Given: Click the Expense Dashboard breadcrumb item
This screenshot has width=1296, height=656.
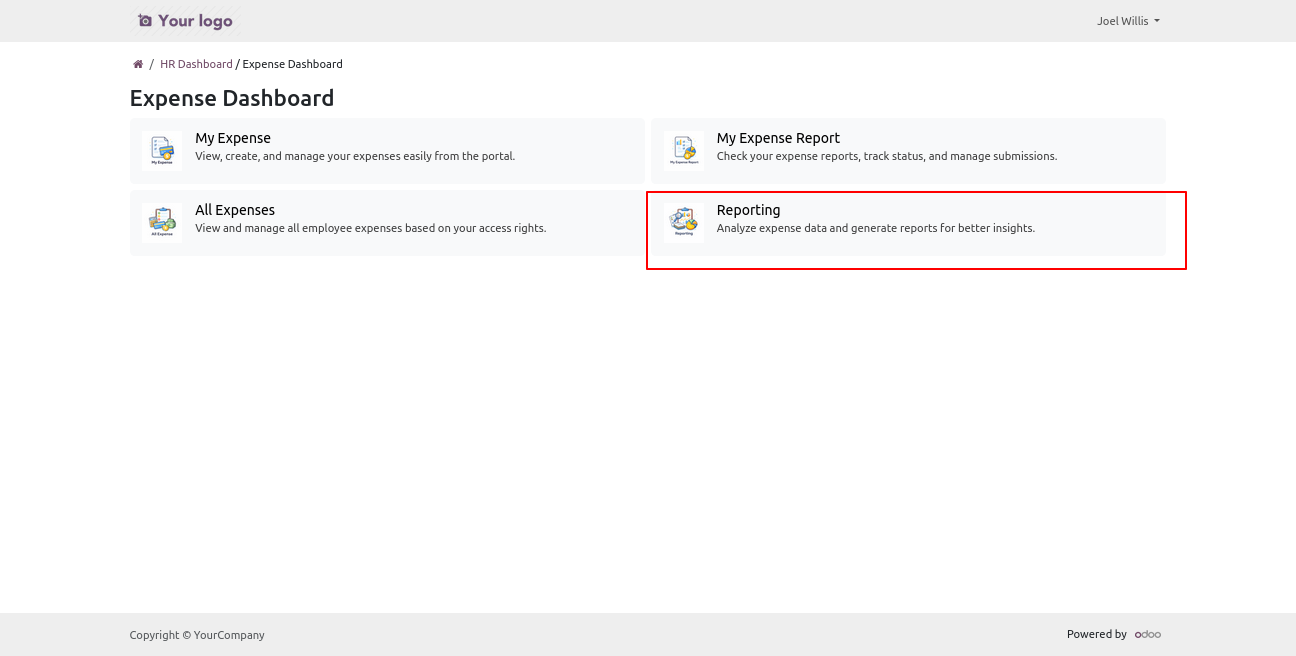Looking at the screenshot, I should pos(292,64).
